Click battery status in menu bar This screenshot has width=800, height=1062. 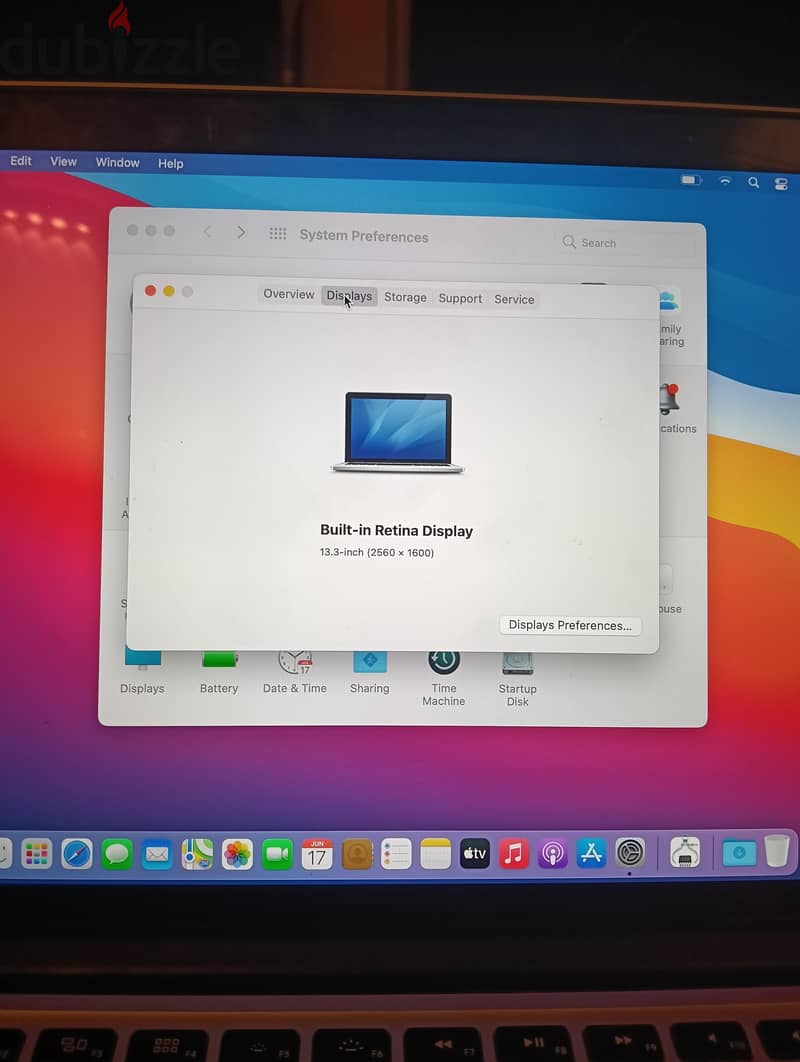pos(691,180)
